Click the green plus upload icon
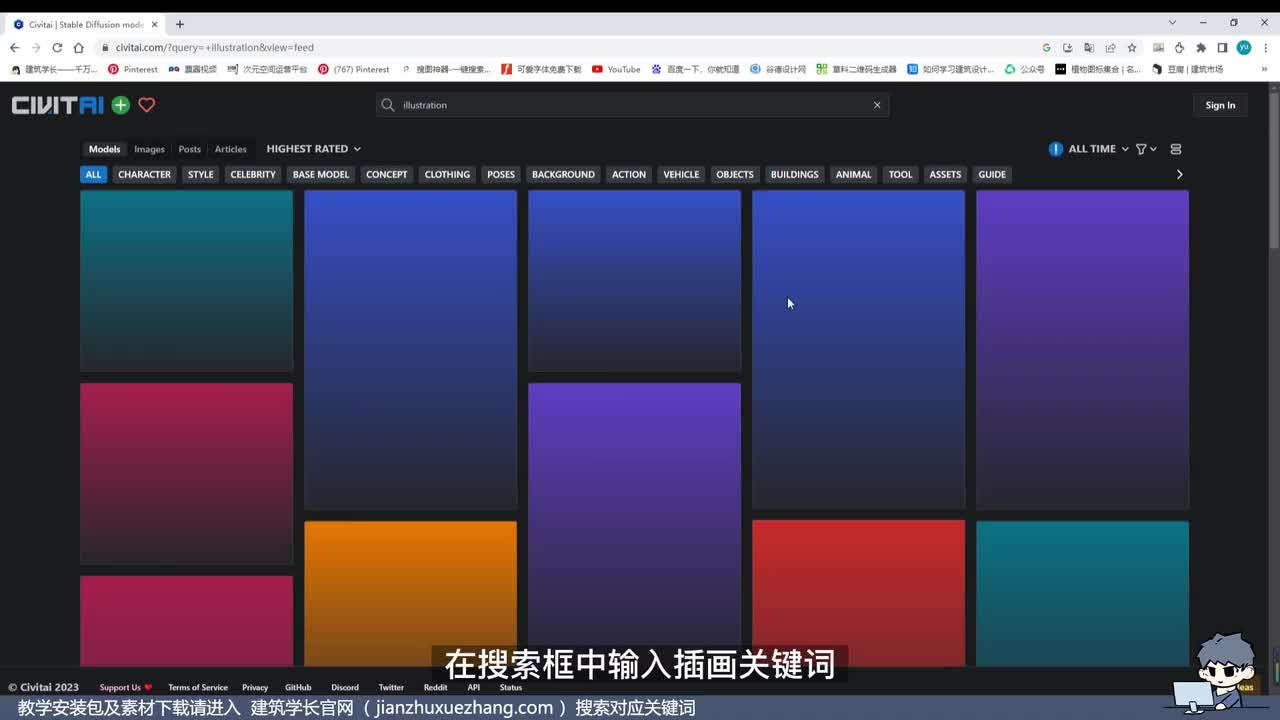This screenshot has height=720, width=1280. [x=120, y=105]
